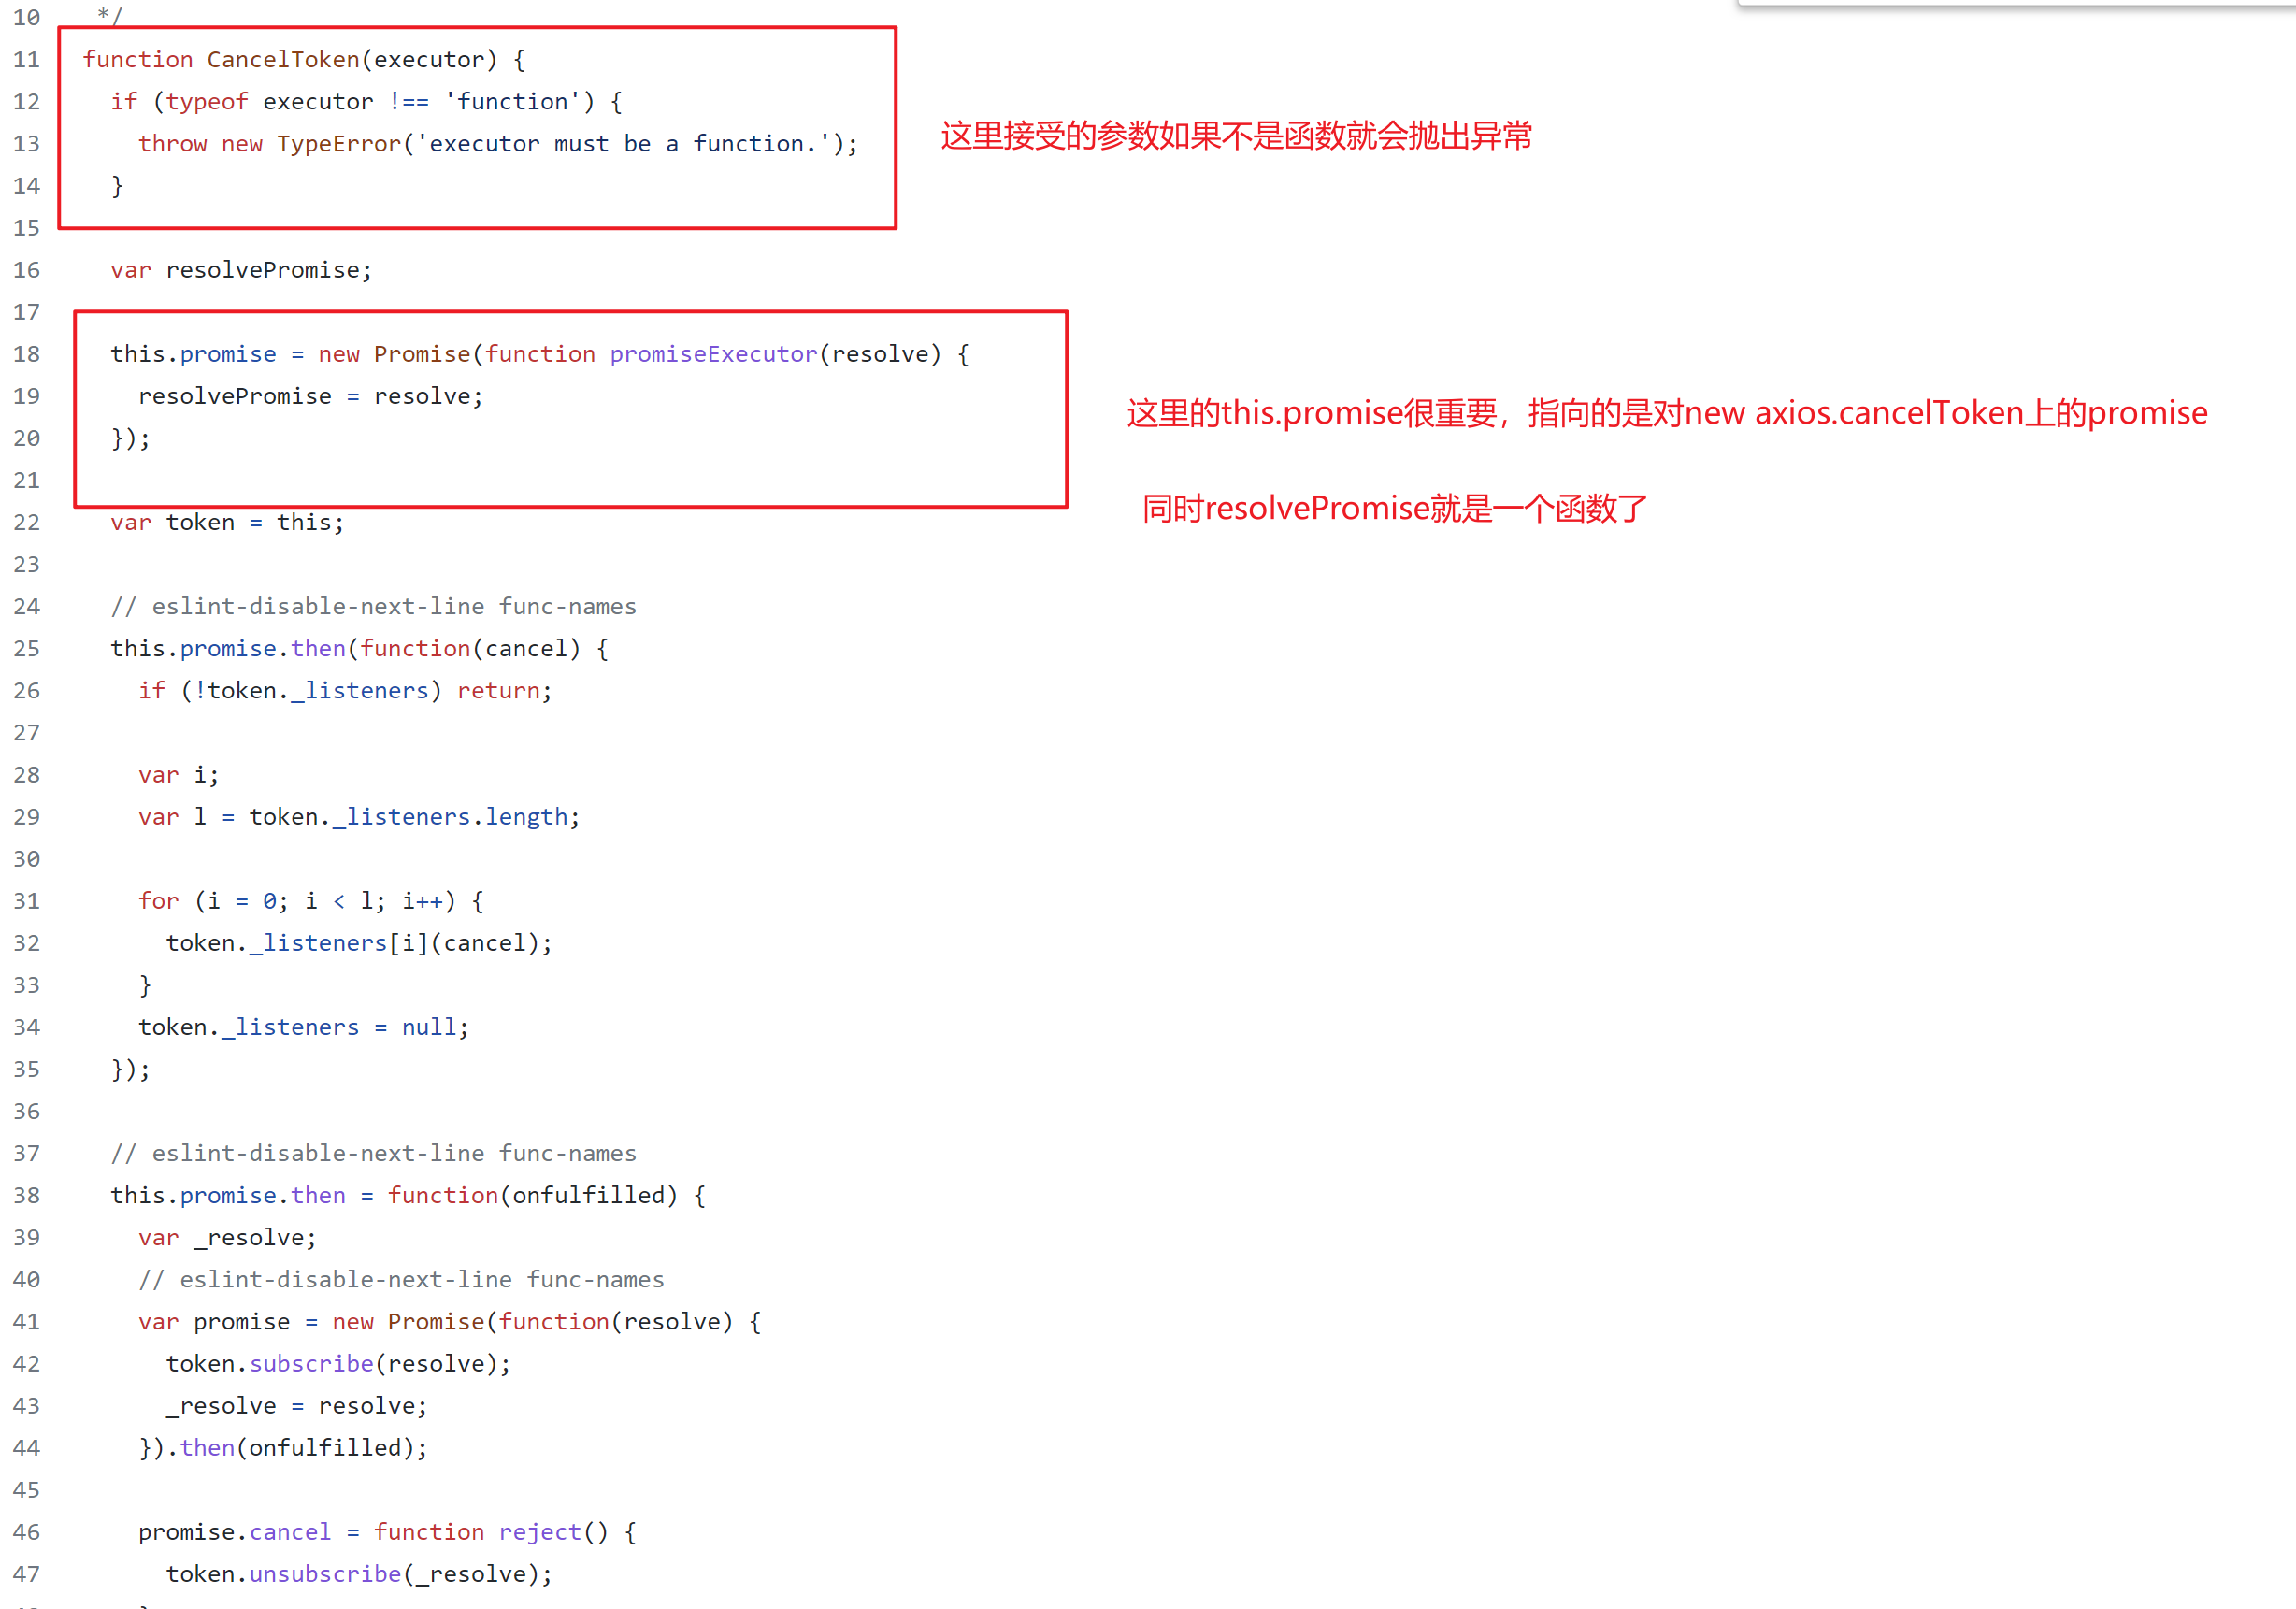Viewport: 2296px width, 1609px height.
Task: Click 'resolvePromise' declaration on line 16
Action: (263, 270)
